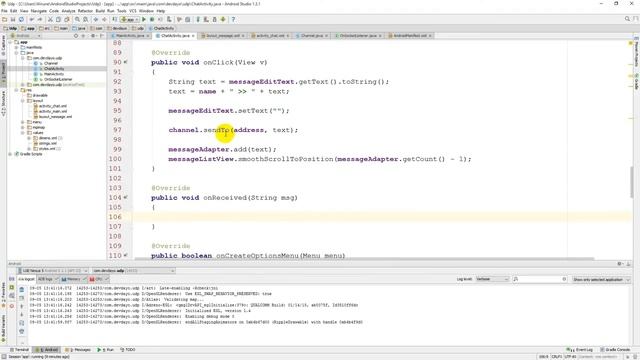Click the app breadcrumb in navigation bar
The width and height of the screenshot is (640, 360).
pos(28,29)
